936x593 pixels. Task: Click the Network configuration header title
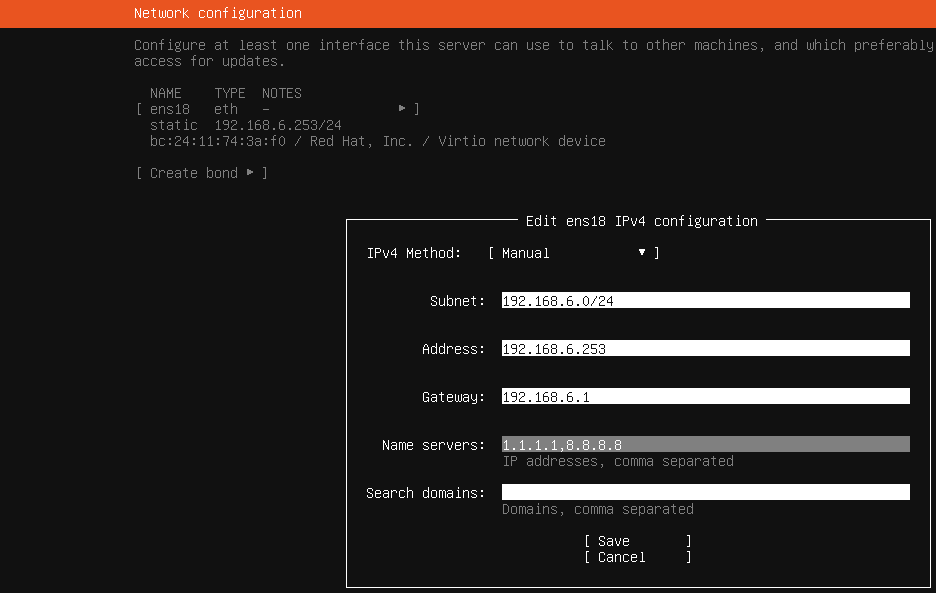click(218, 13)
